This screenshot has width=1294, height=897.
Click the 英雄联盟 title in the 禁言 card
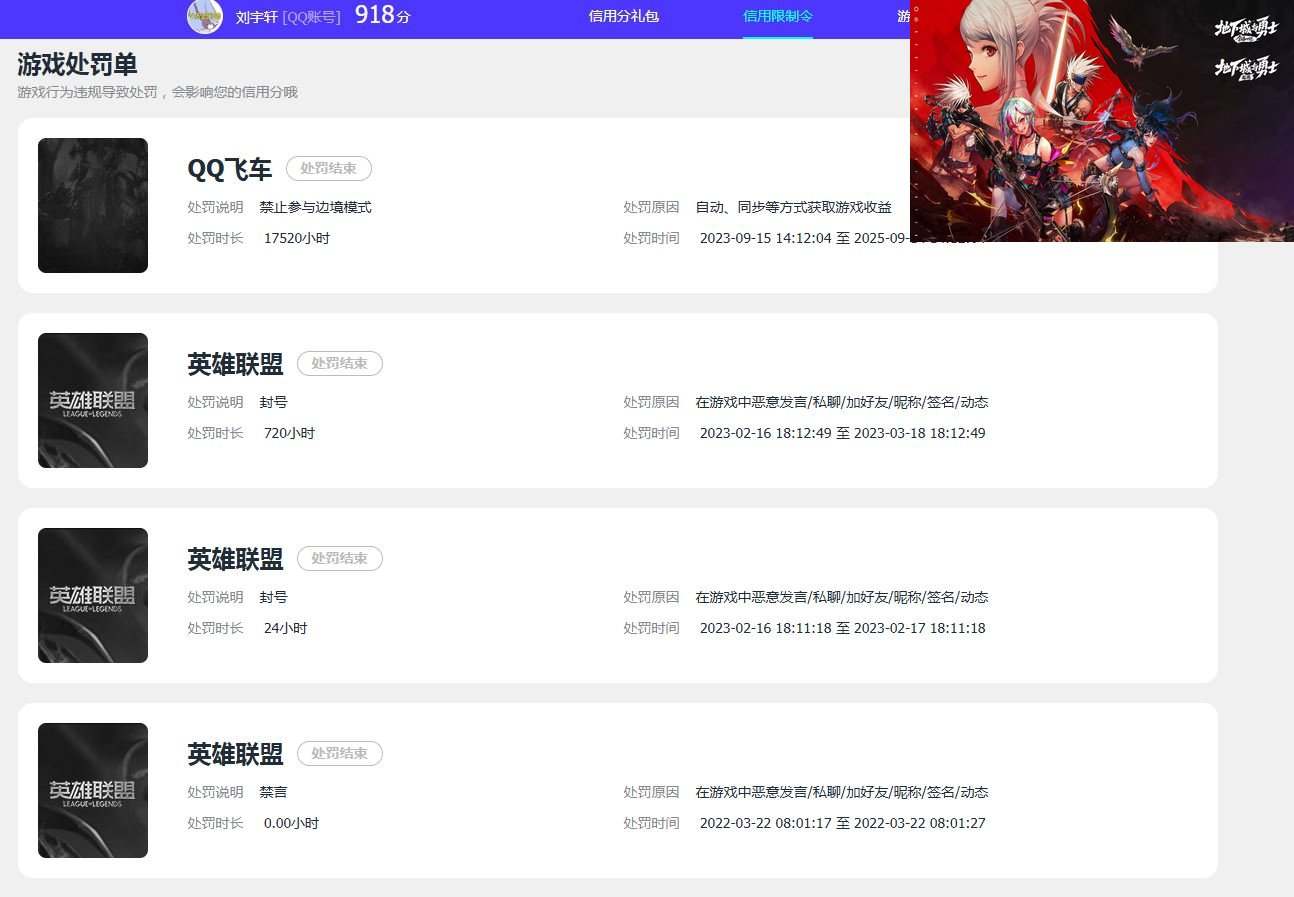236,754
